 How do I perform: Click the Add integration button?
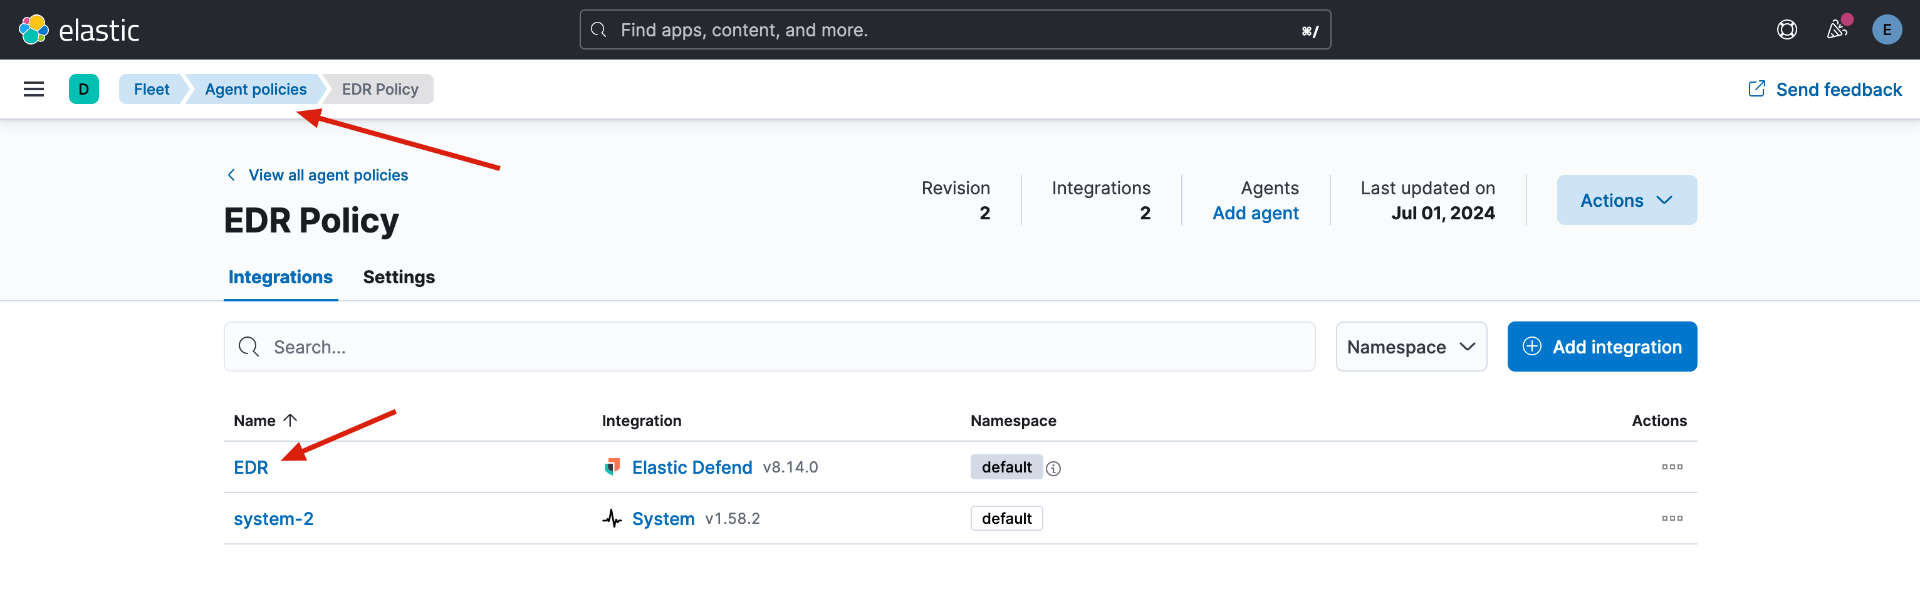point(1602,347)
